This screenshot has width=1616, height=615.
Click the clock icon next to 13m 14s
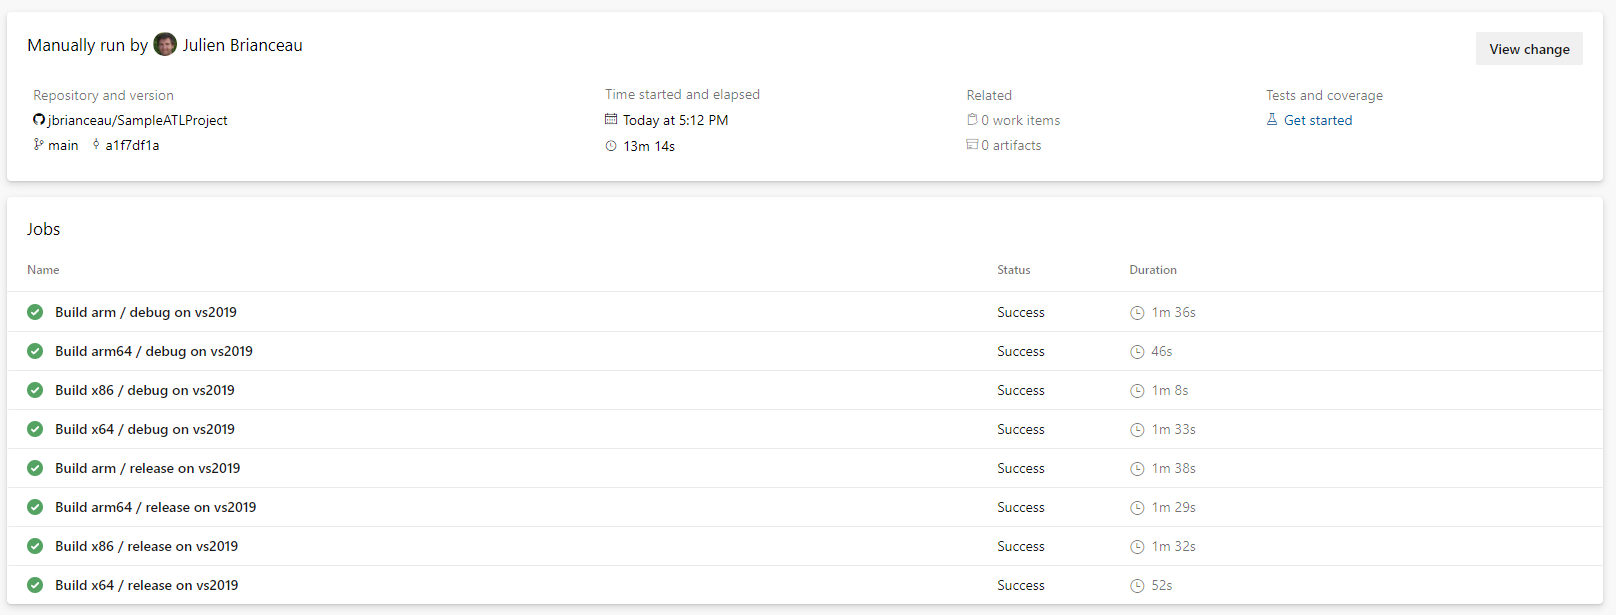[x=611, y=146]
